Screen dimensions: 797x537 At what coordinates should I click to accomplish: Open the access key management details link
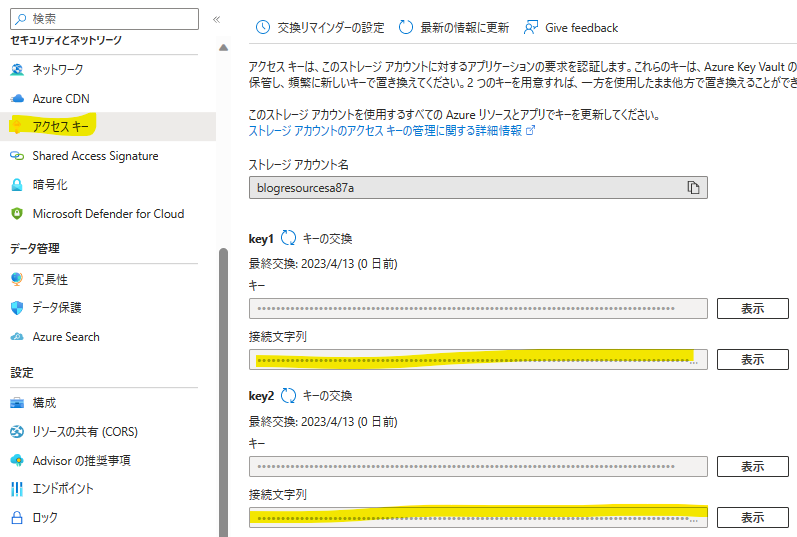pyautogui.click(x=391, y=131)
